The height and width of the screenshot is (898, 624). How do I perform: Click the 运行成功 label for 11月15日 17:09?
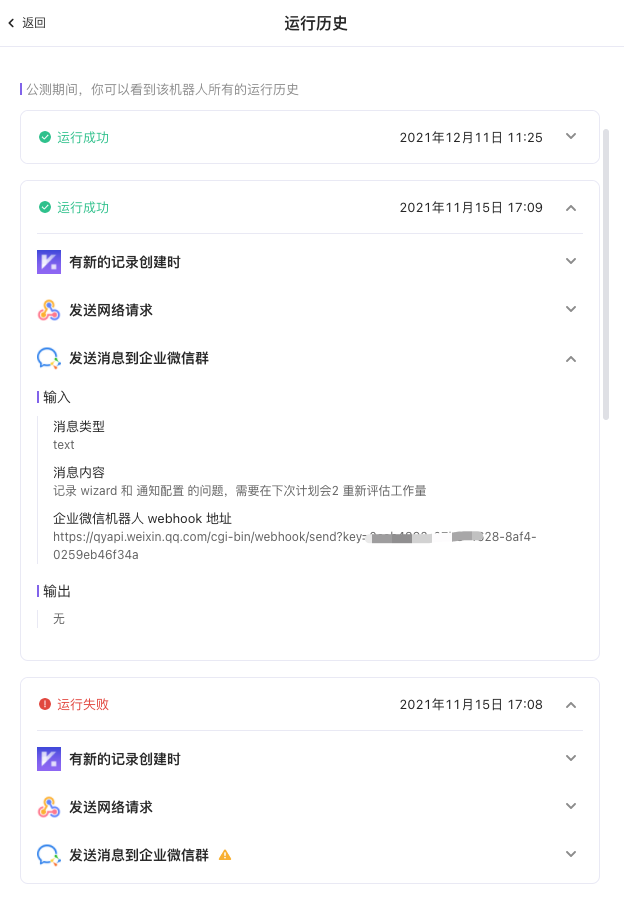click(83, 207)
